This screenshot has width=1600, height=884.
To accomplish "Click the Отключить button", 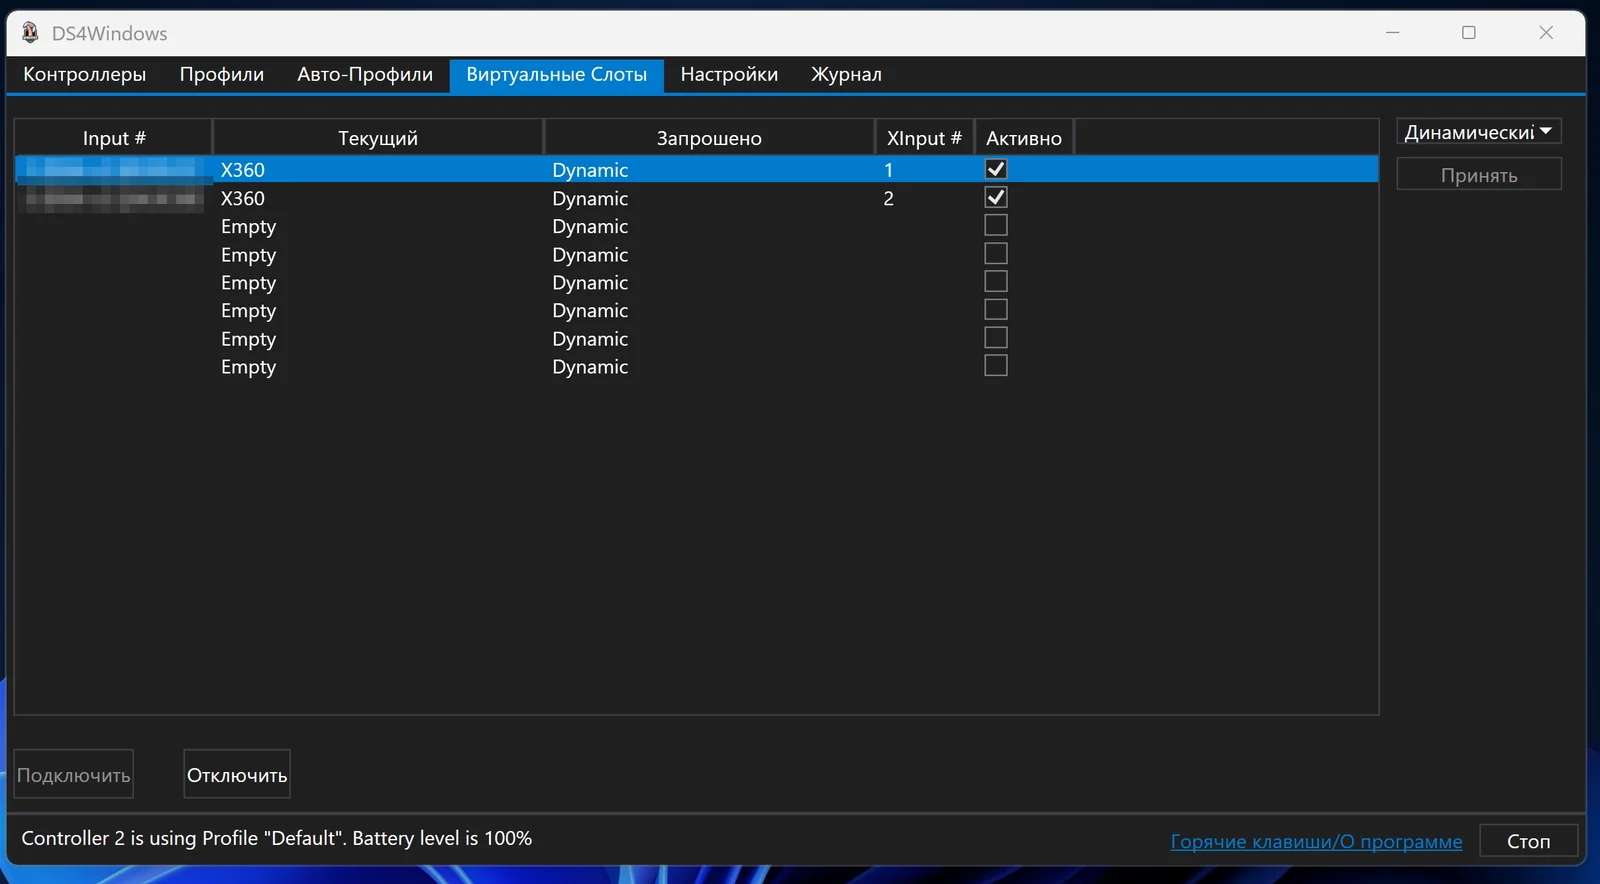I will coord(237,775).
